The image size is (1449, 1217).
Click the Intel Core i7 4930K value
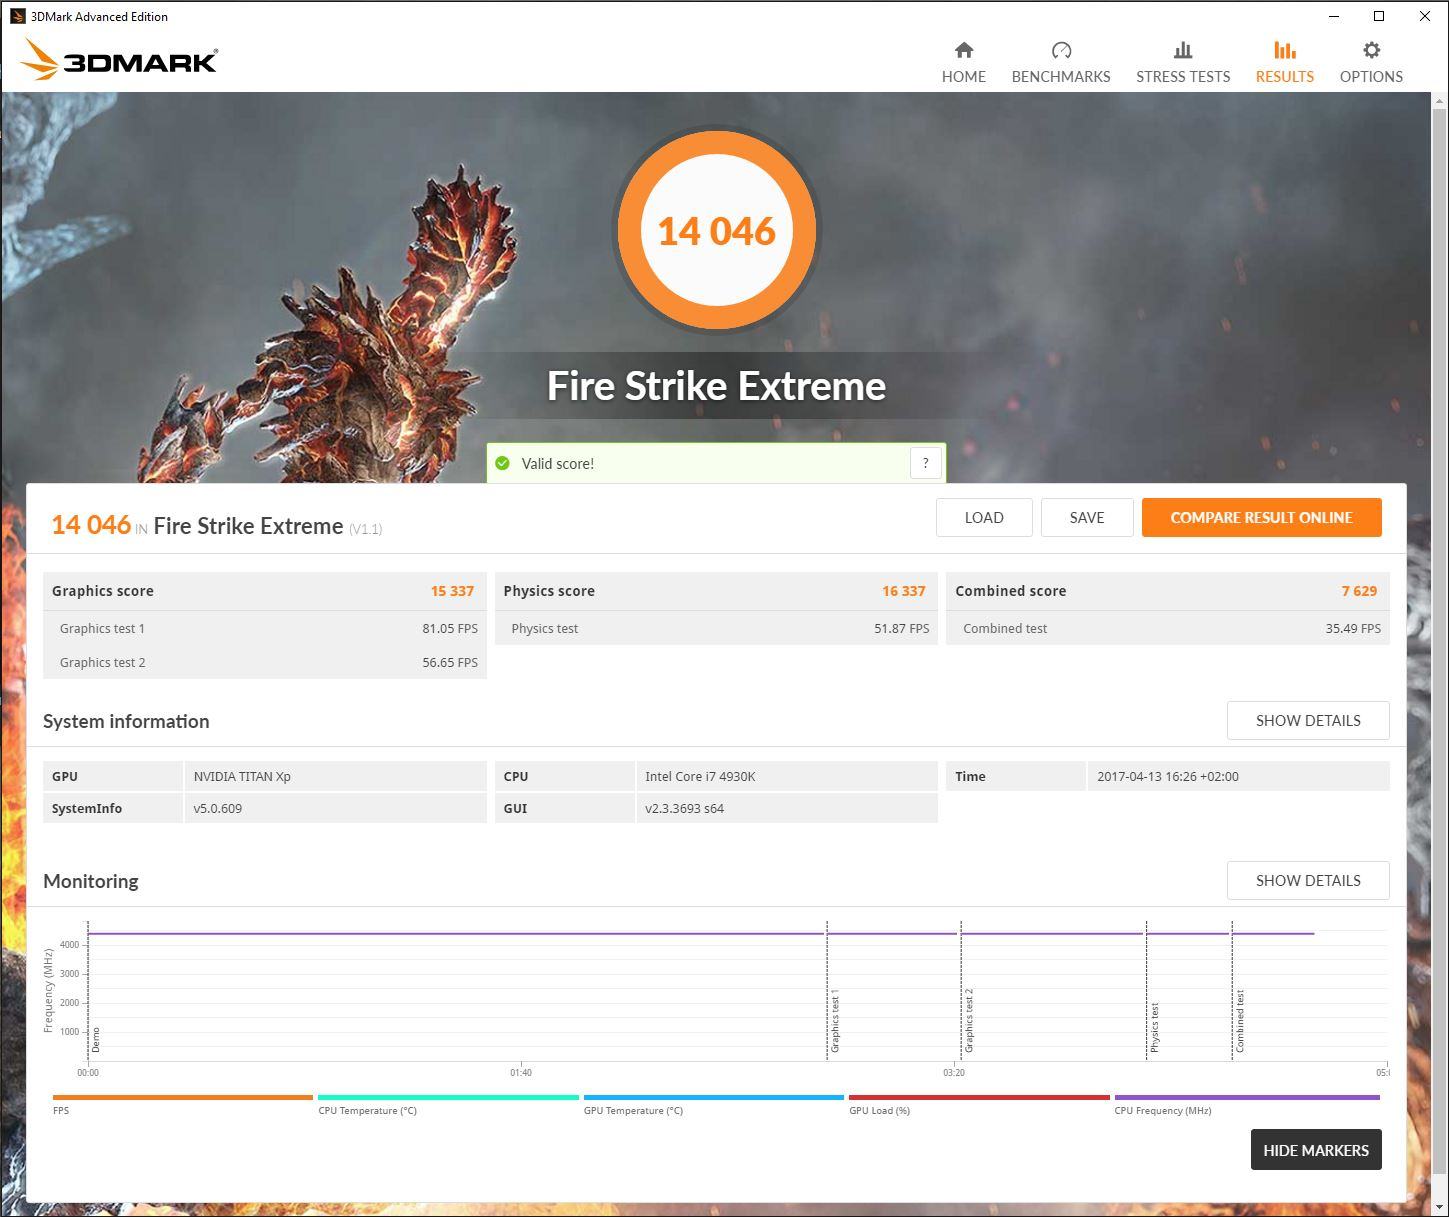pyautogui.click(x=700, y=776)
